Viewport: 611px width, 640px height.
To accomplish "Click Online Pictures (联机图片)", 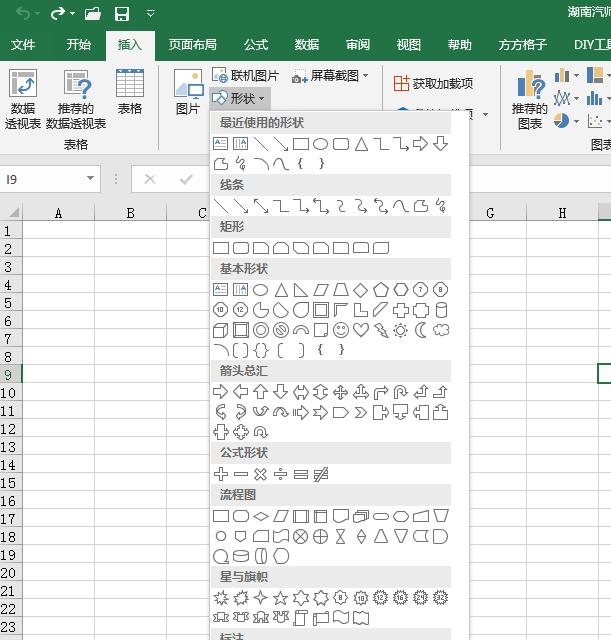I will 245,76.
